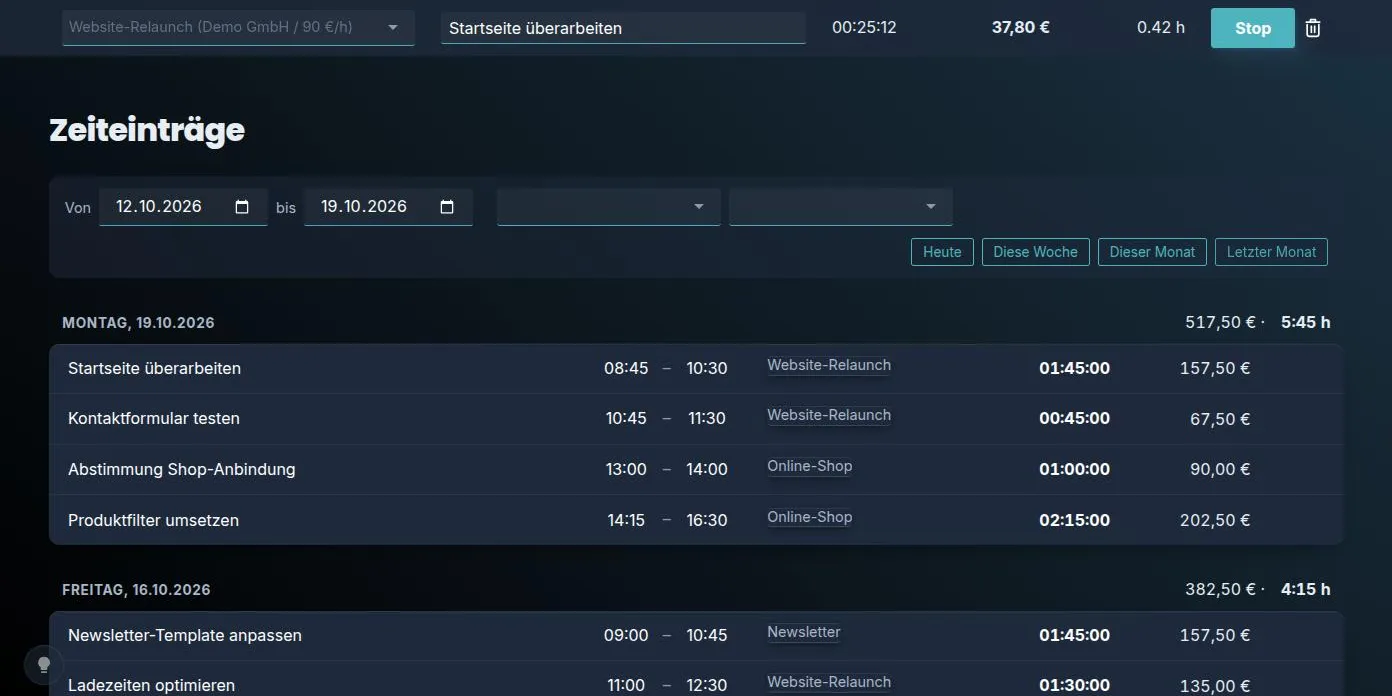The width and height of the screenshot is (1392, 696).
Task: Click the Montag, 19.10.2026 day header
Action: (138, 323)
